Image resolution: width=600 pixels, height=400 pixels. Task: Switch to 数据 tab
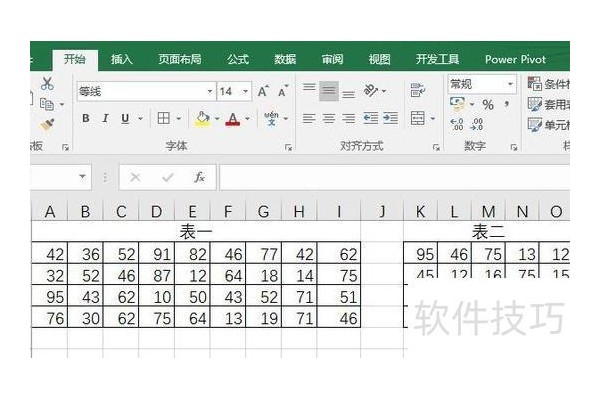(x=285, y=59)
